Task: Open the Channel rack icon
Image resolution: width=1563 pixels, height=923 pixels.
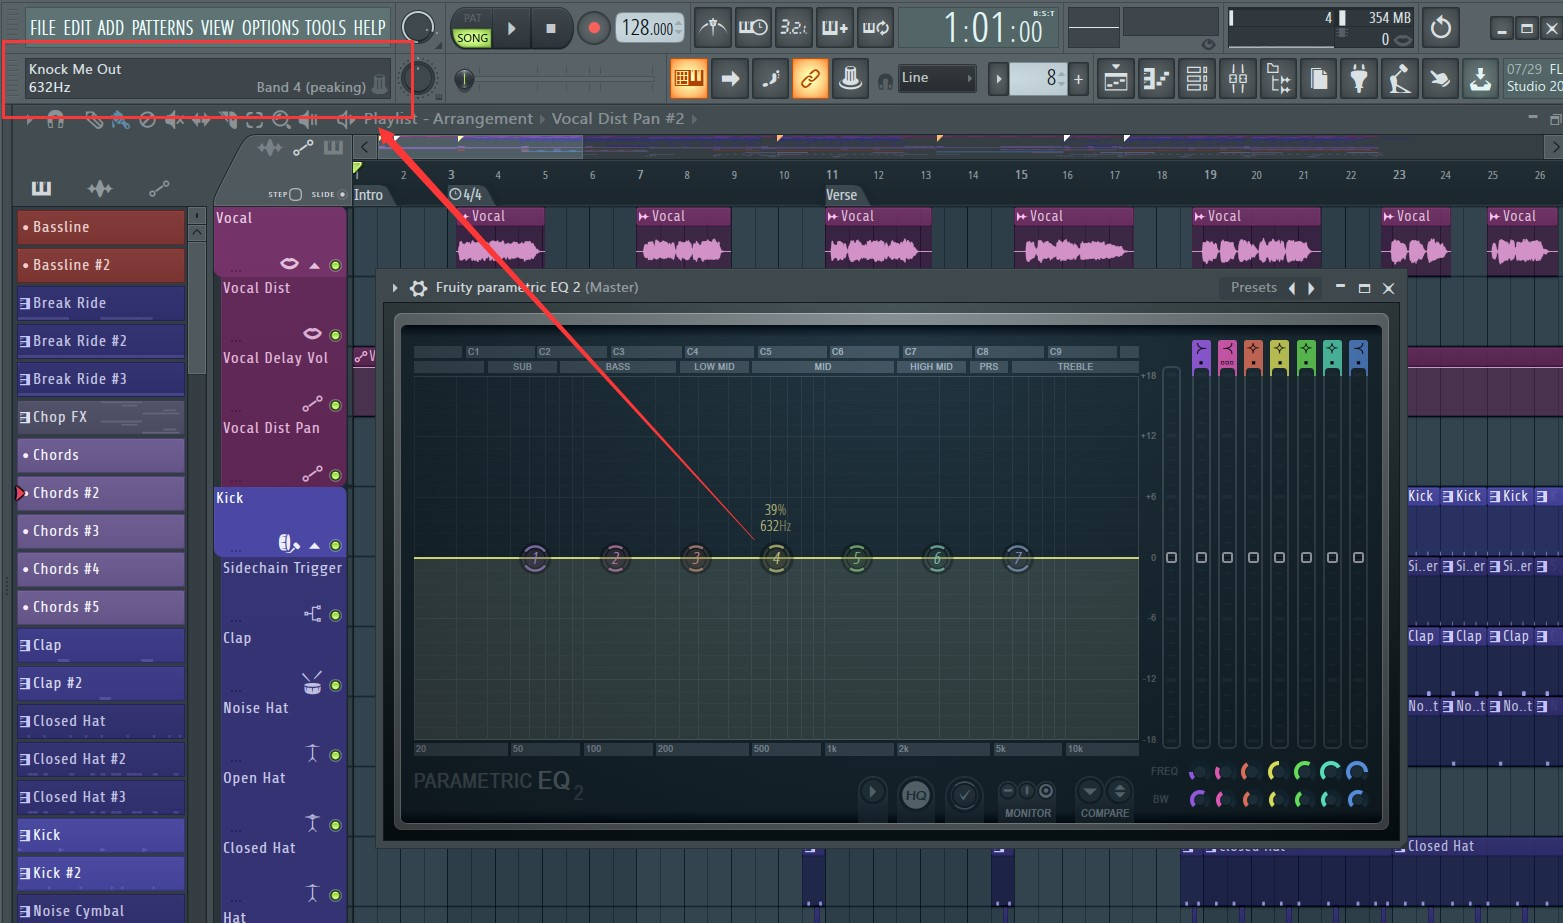Action: click(x=1197, y=78)
